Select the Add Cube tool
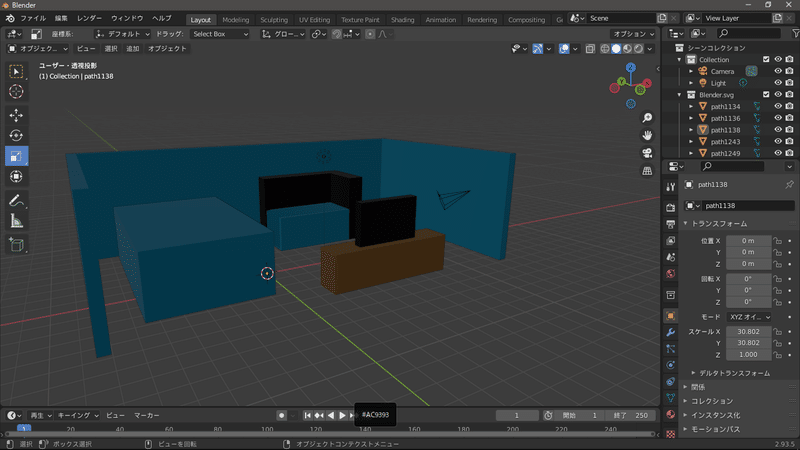 click(x=16, y=245)
